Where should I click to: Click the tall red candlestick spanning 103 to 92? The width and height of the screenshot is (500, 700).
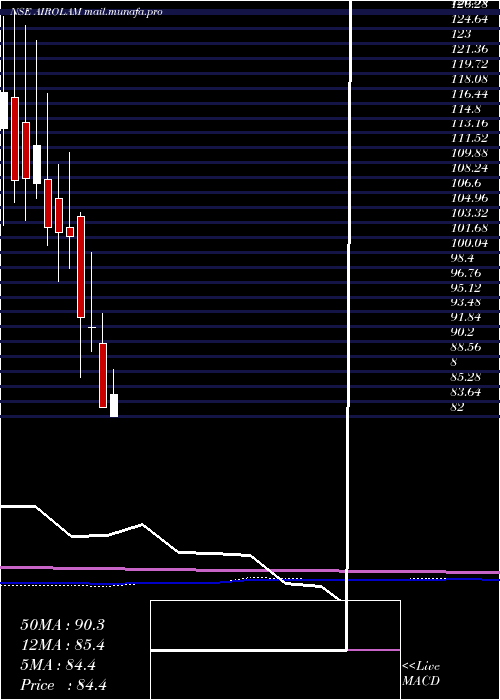[81, 267]
